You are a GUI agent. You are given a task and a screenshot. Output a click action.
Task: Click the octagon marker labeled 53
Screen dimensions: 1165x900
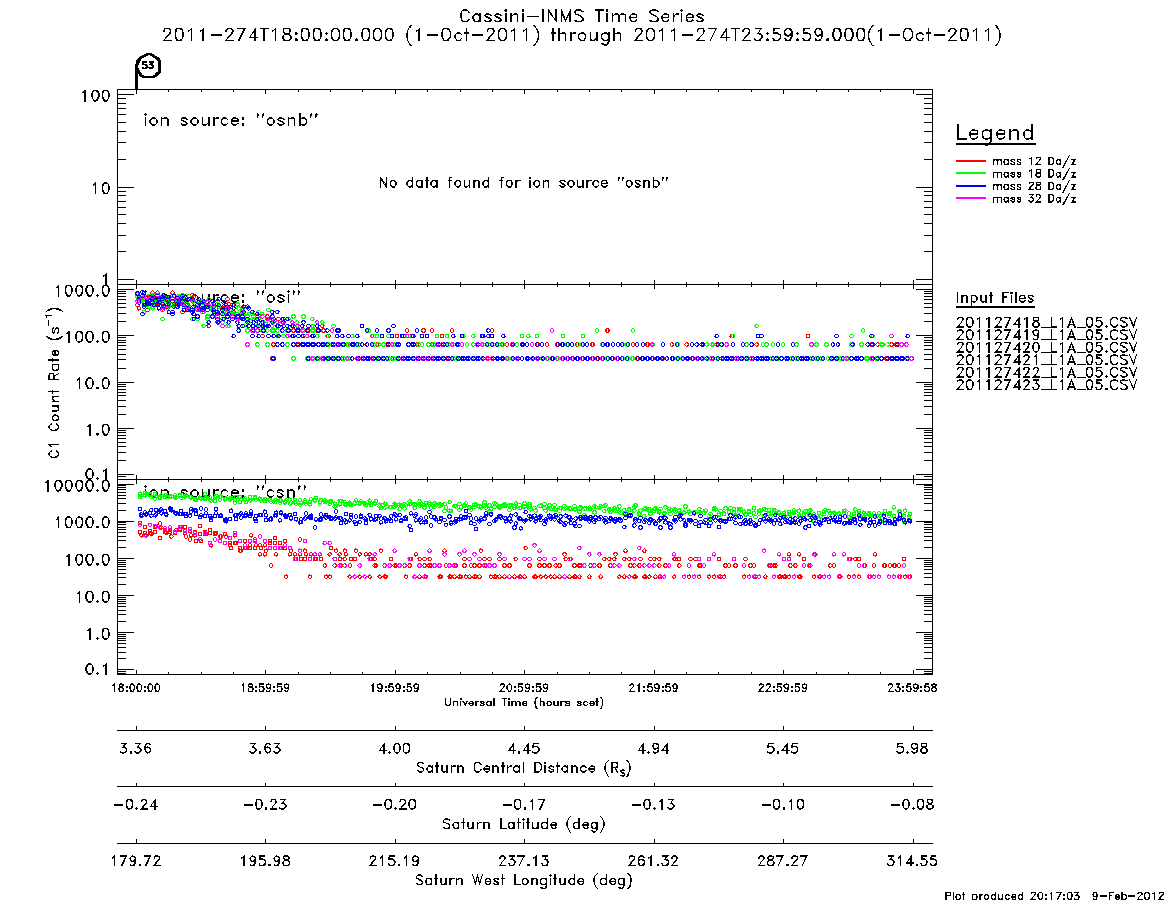click(x=149, y=65)
